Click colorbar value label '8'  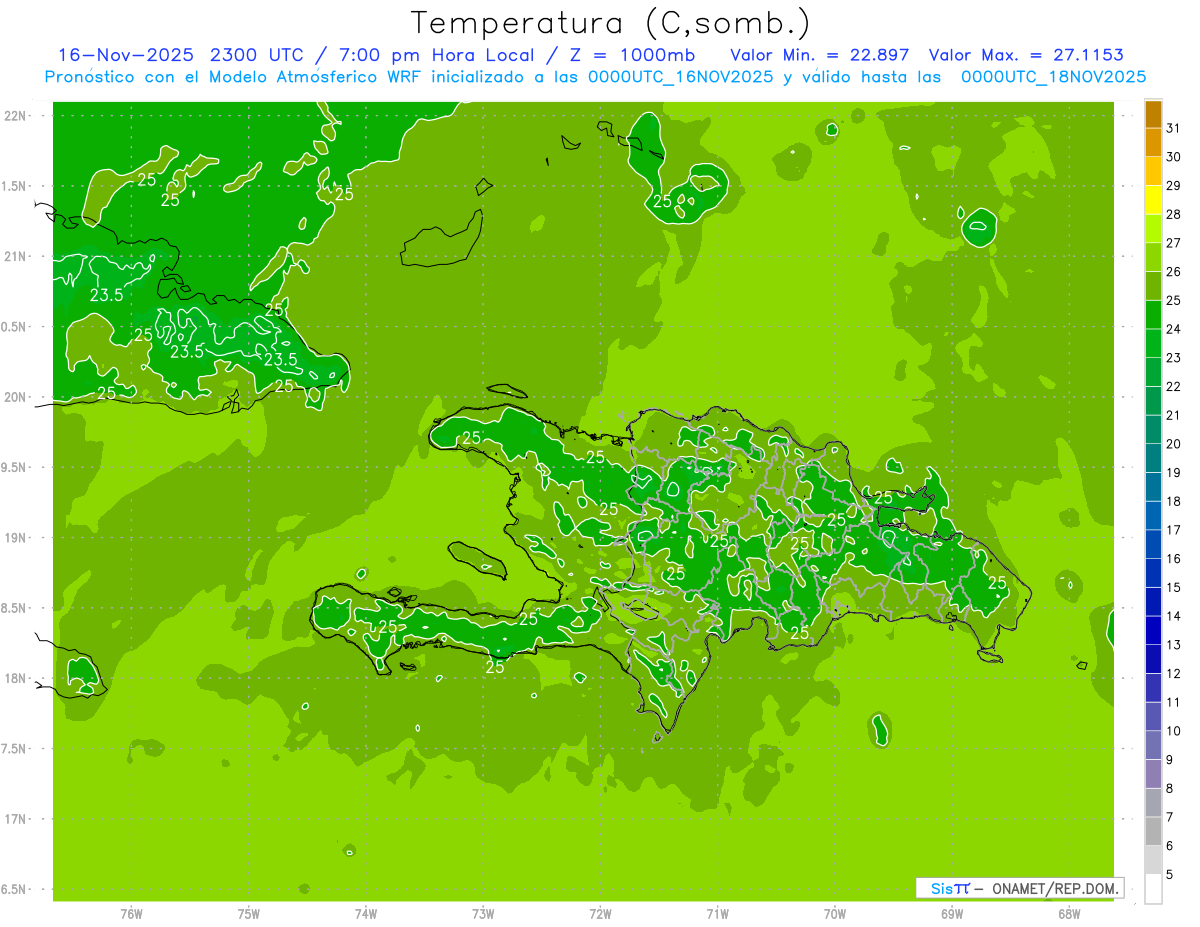(1170, 788)
